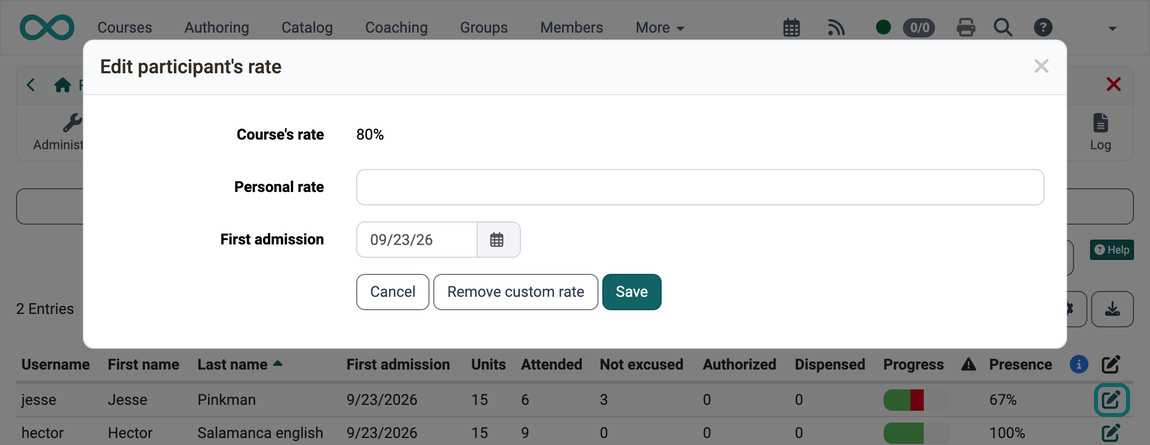Click the Pinkman last name cell
Image resolution: width=1150 pixels, height=445 pixels.
click(x=226, y=400)
